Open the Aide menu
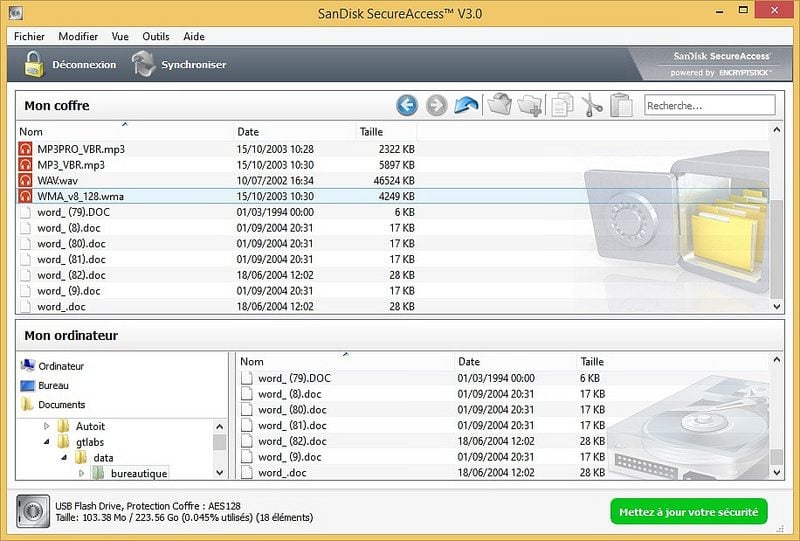800x541 pixels. click(x=194, y=36)
